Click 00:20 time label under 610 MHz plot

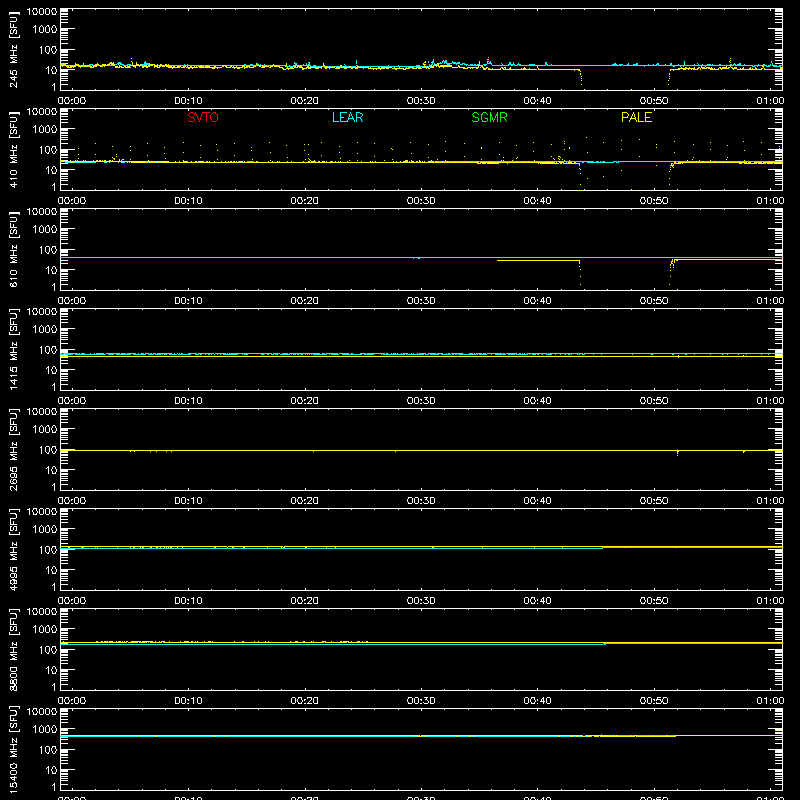(x=305, y=301)
